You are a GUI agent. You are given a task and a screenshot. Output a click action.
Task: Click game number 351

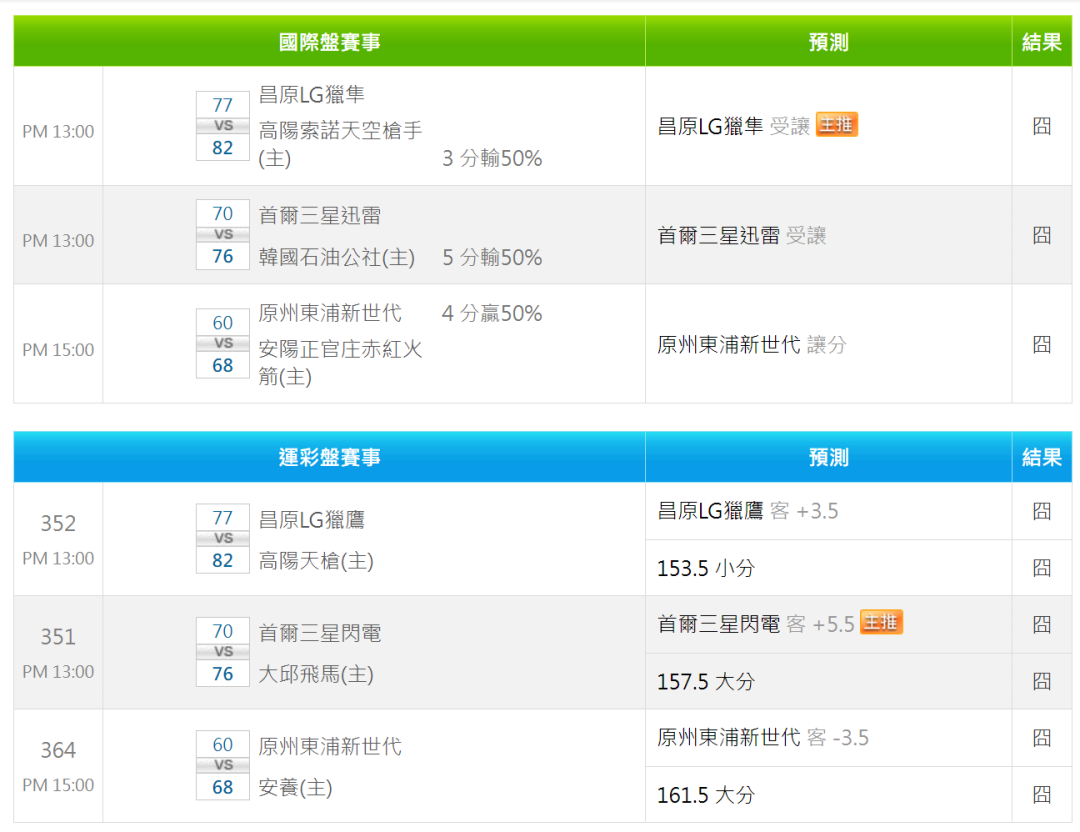pos(58,637)
